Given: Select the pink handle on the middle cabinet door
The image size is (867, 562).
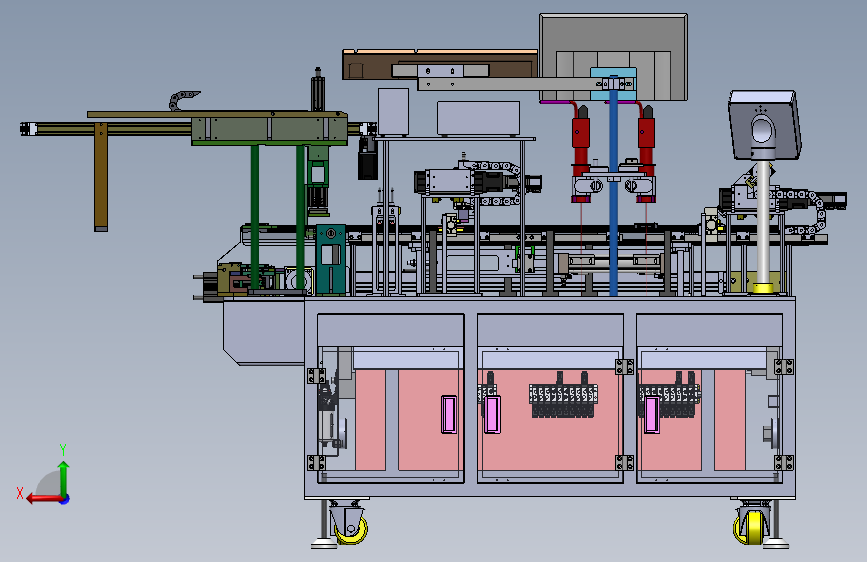Looking at the screenshot, I should pos(492,414).
